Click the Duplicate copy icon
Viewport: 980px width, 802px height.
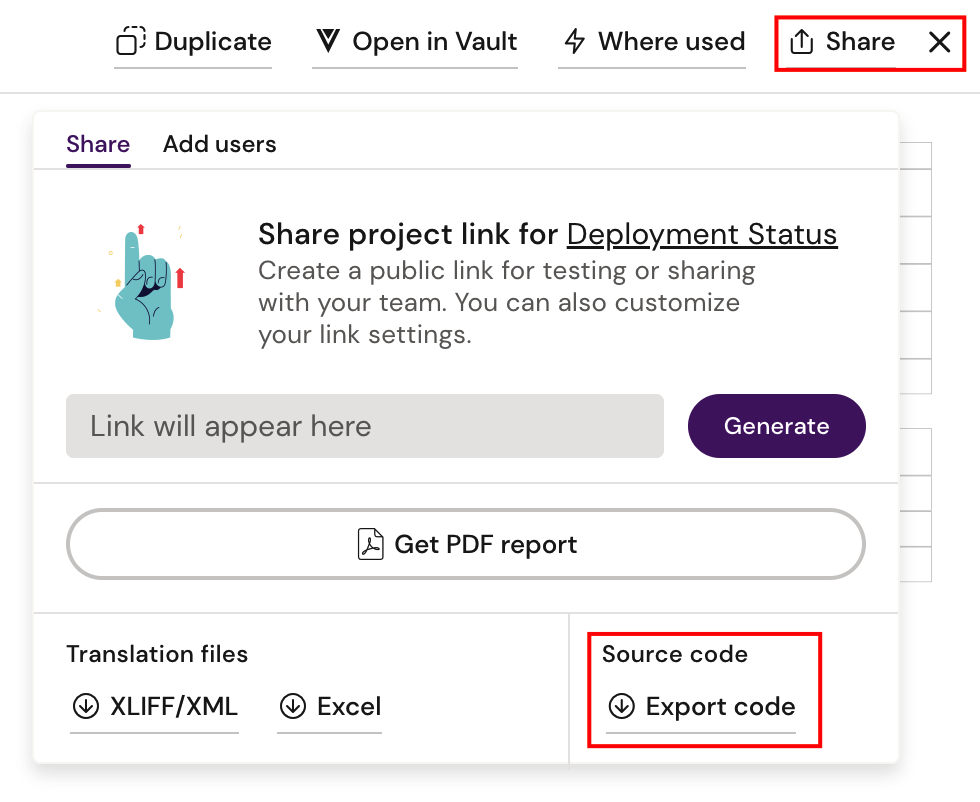click(x=128, y=41)
